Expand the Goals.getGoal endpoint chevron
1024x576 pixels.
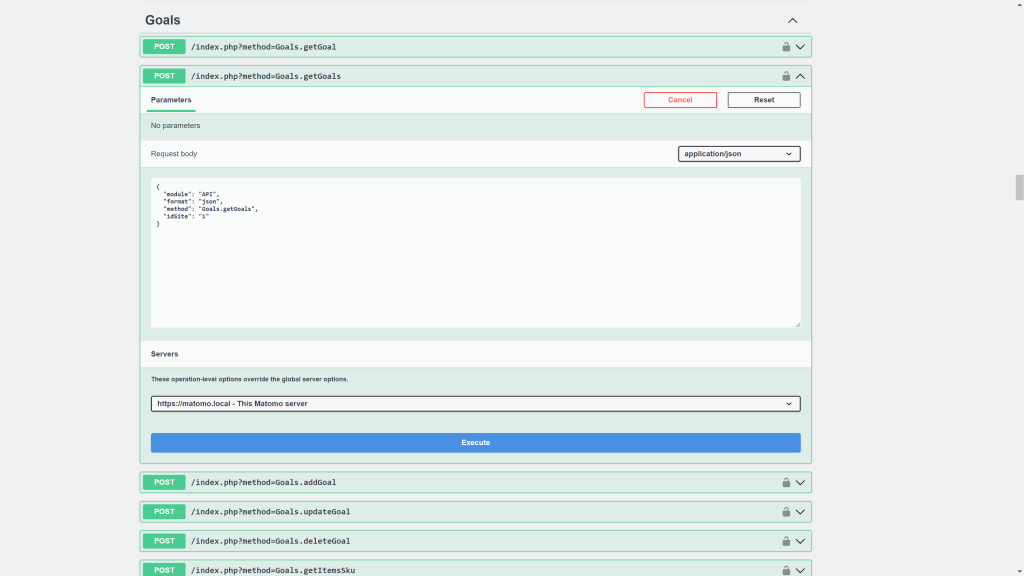pos(800,47)
